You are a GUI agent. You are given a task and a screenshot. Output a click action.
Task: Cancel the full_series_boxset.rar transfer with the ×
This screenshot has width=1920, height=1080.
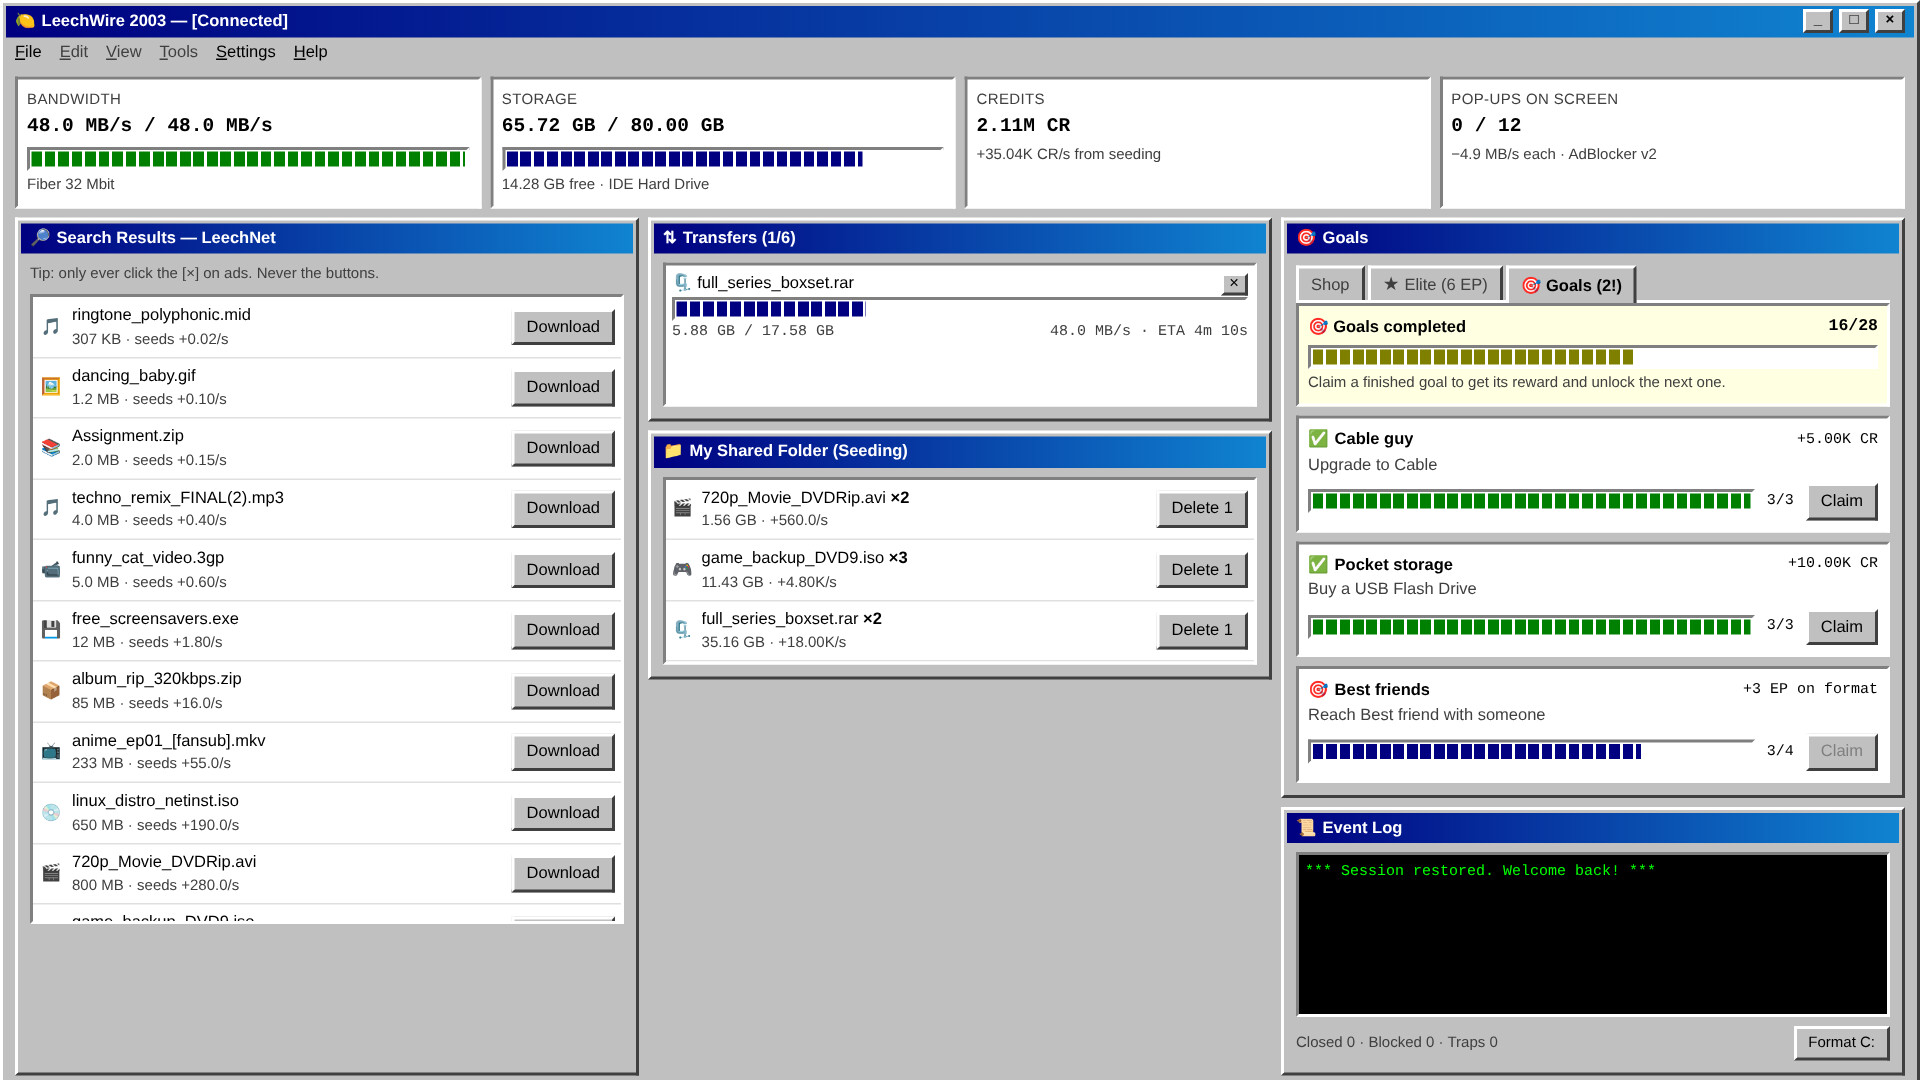click(1234, 284)
